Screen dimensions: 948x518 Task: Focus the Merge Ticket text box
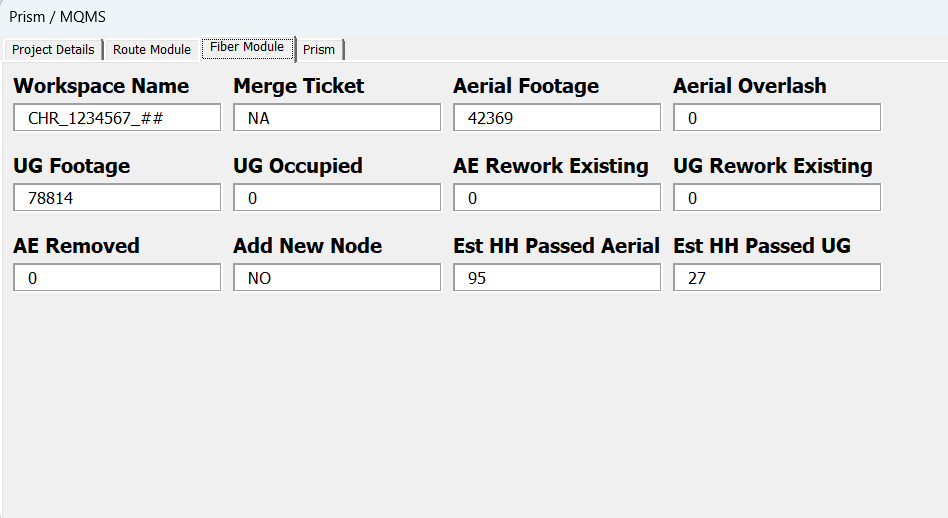click(337, 118)
